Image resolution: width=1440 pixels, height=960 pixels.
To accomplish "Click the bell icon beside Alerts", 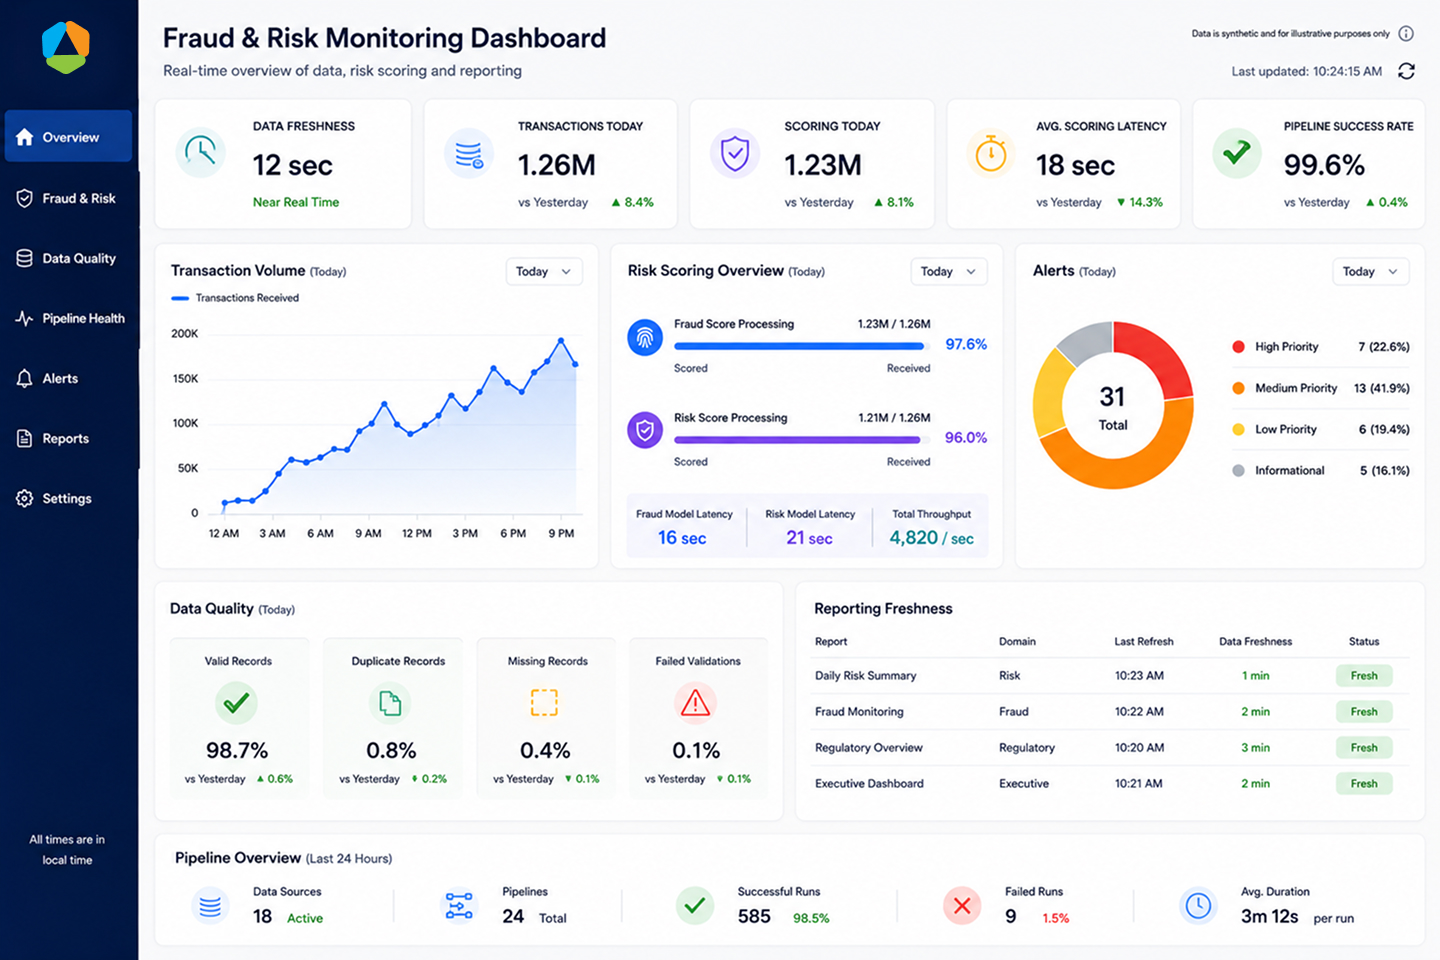I will pyautogui.click(x=25, y=378).
